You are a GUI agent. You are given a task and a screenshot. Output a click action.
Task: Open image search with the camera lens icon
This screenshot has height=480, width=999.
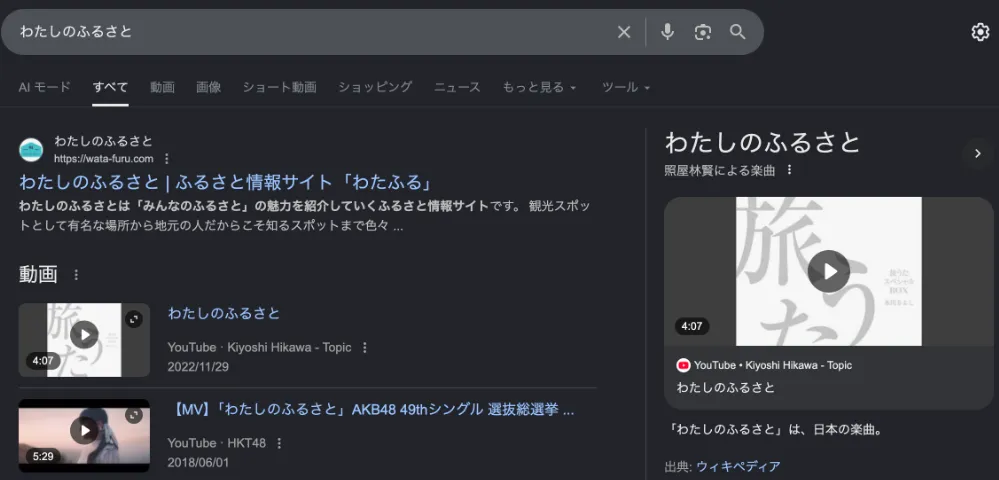tap(702, 32)
